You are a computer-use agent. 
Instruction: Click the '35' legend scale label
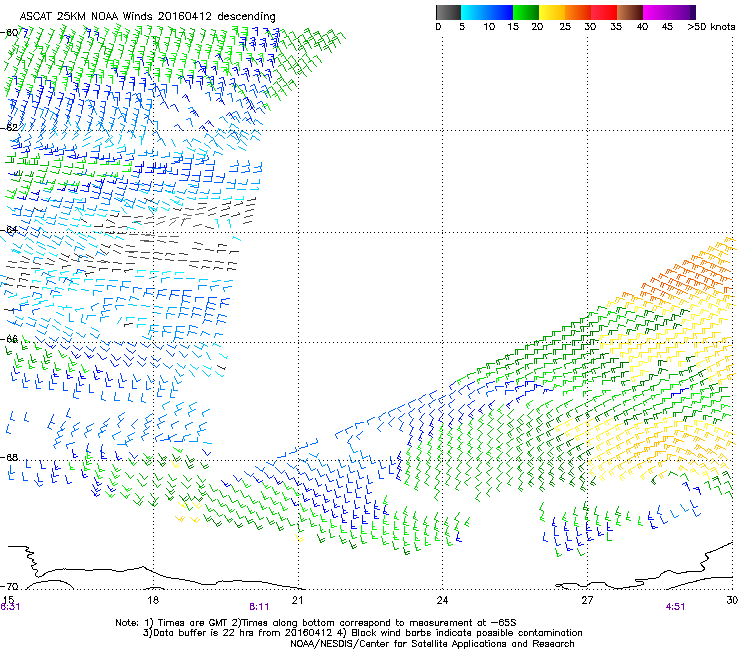pyautogui.click(x=616, y=26)
